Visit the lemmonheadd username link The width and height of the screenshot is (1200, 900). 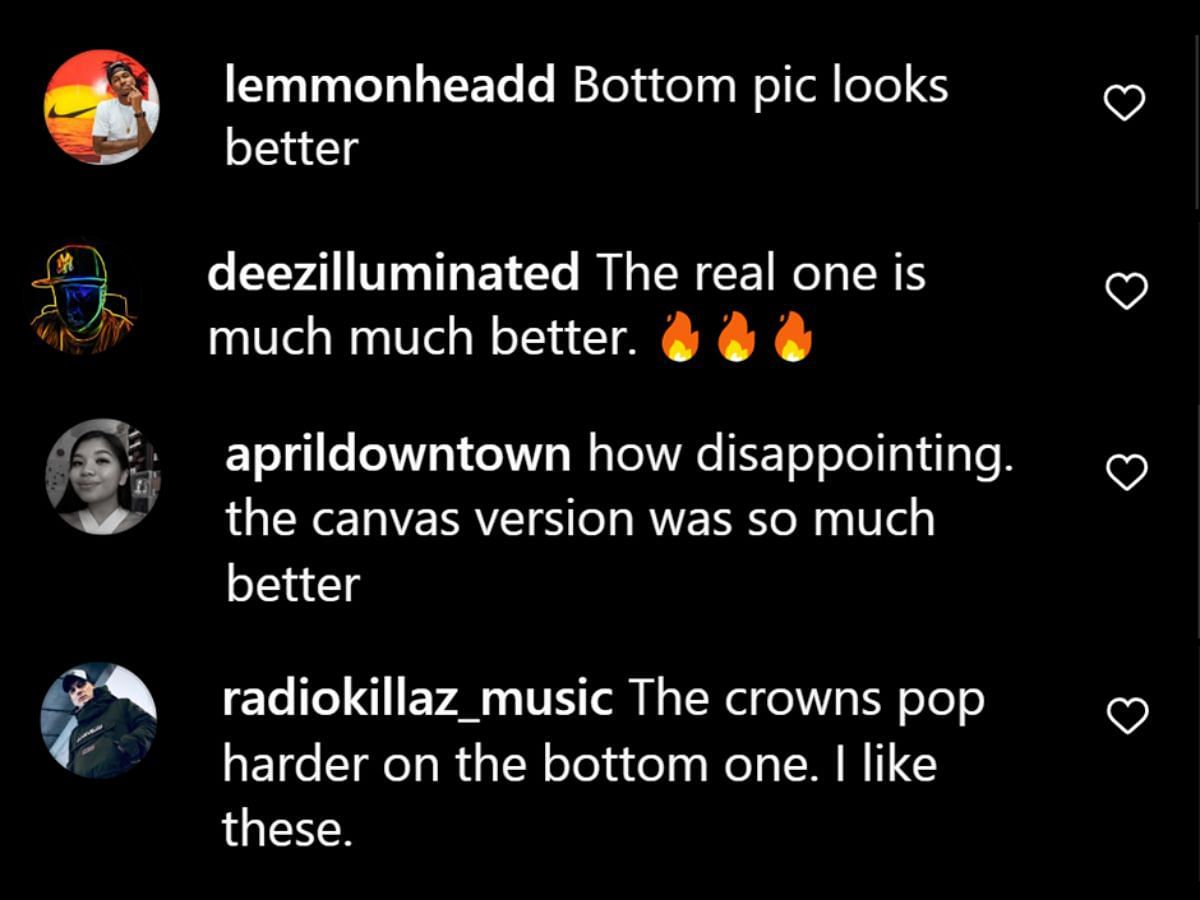390,86
